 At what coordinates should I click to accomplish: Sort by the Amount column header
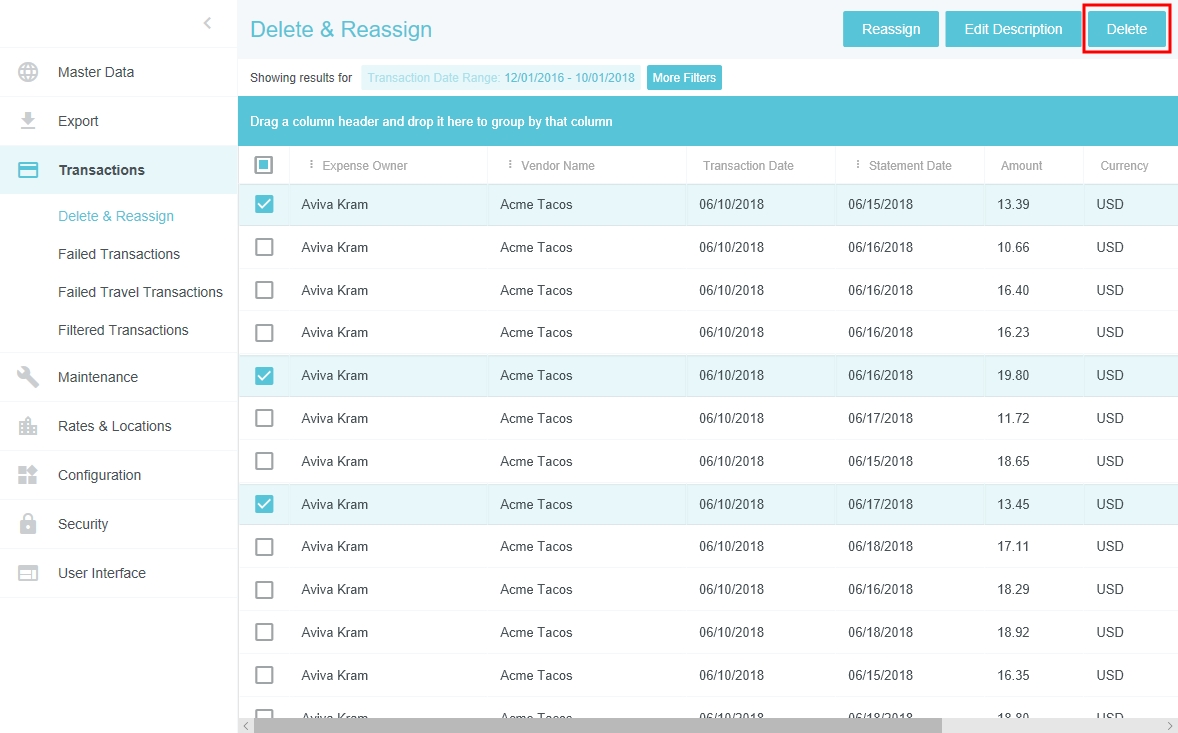tap(1021, 166)
